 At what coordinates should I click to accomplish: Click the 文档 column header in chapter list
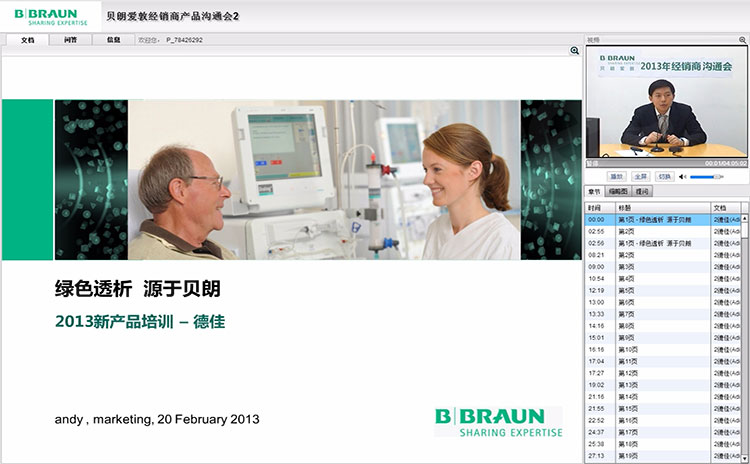[x=726, y=208]
